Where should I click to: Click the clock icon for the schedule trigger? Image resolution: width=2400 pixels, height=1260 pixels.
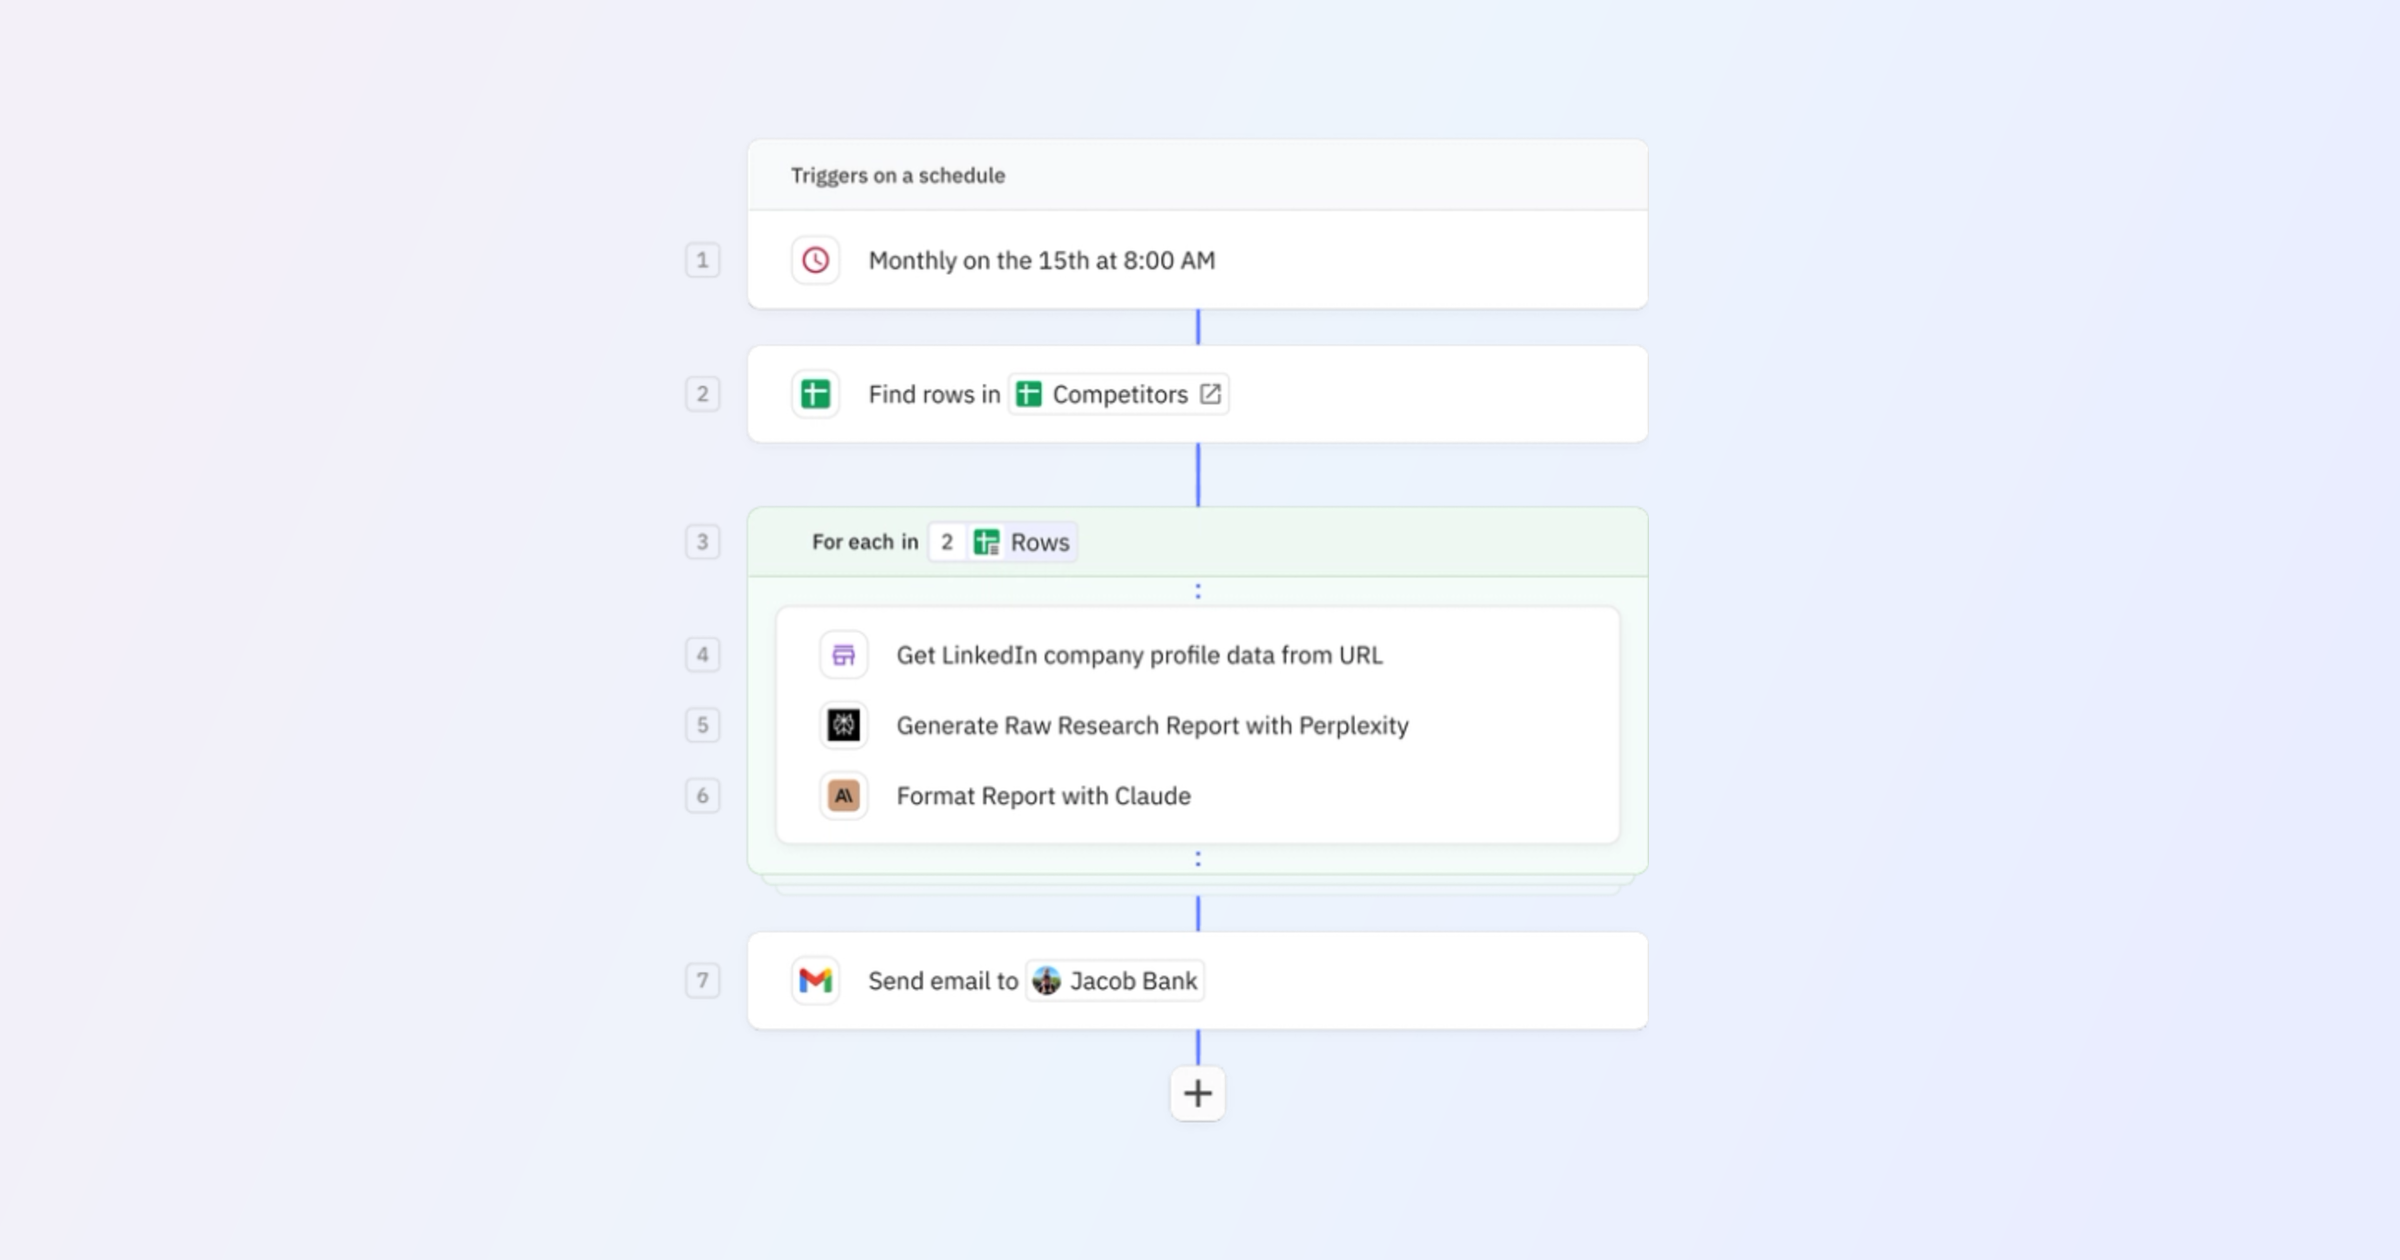click(x=815, y=260)
